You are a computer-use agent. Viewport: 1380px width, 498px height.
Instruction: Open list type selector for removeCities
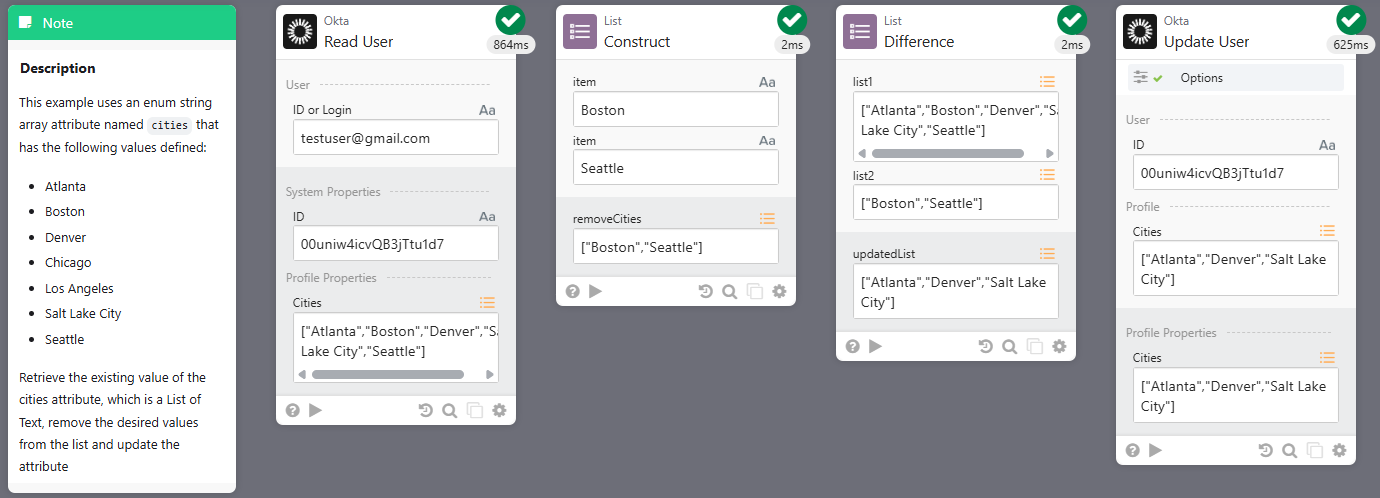767,218
